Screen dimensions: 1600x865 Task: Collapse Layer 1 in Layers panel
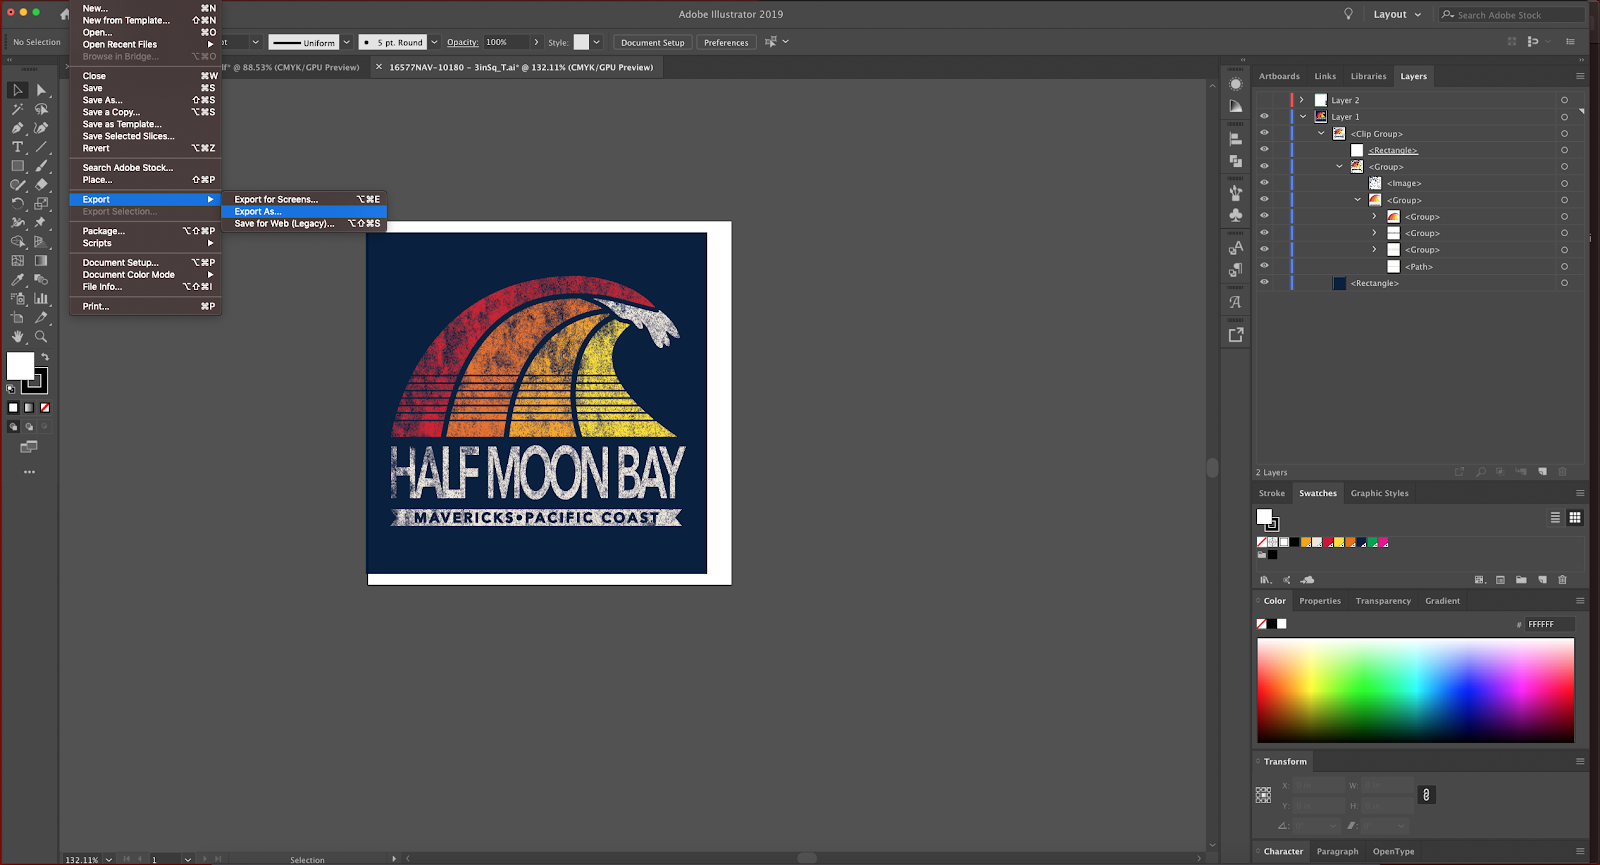[x=1303, y=117]
